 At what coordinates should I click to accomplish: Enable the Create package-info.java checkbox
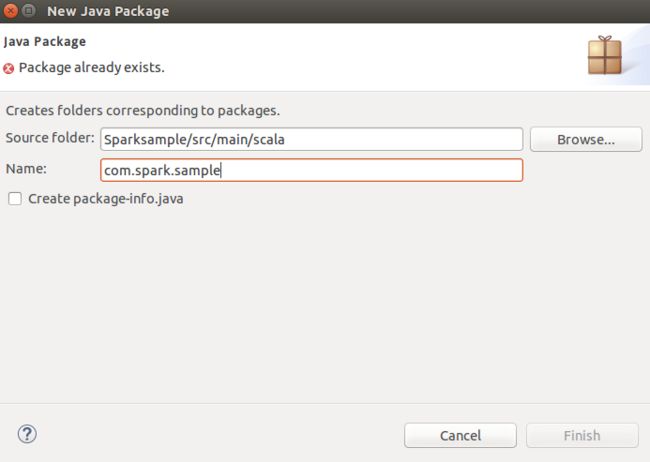pyautogui.click(x=15, y=199)
